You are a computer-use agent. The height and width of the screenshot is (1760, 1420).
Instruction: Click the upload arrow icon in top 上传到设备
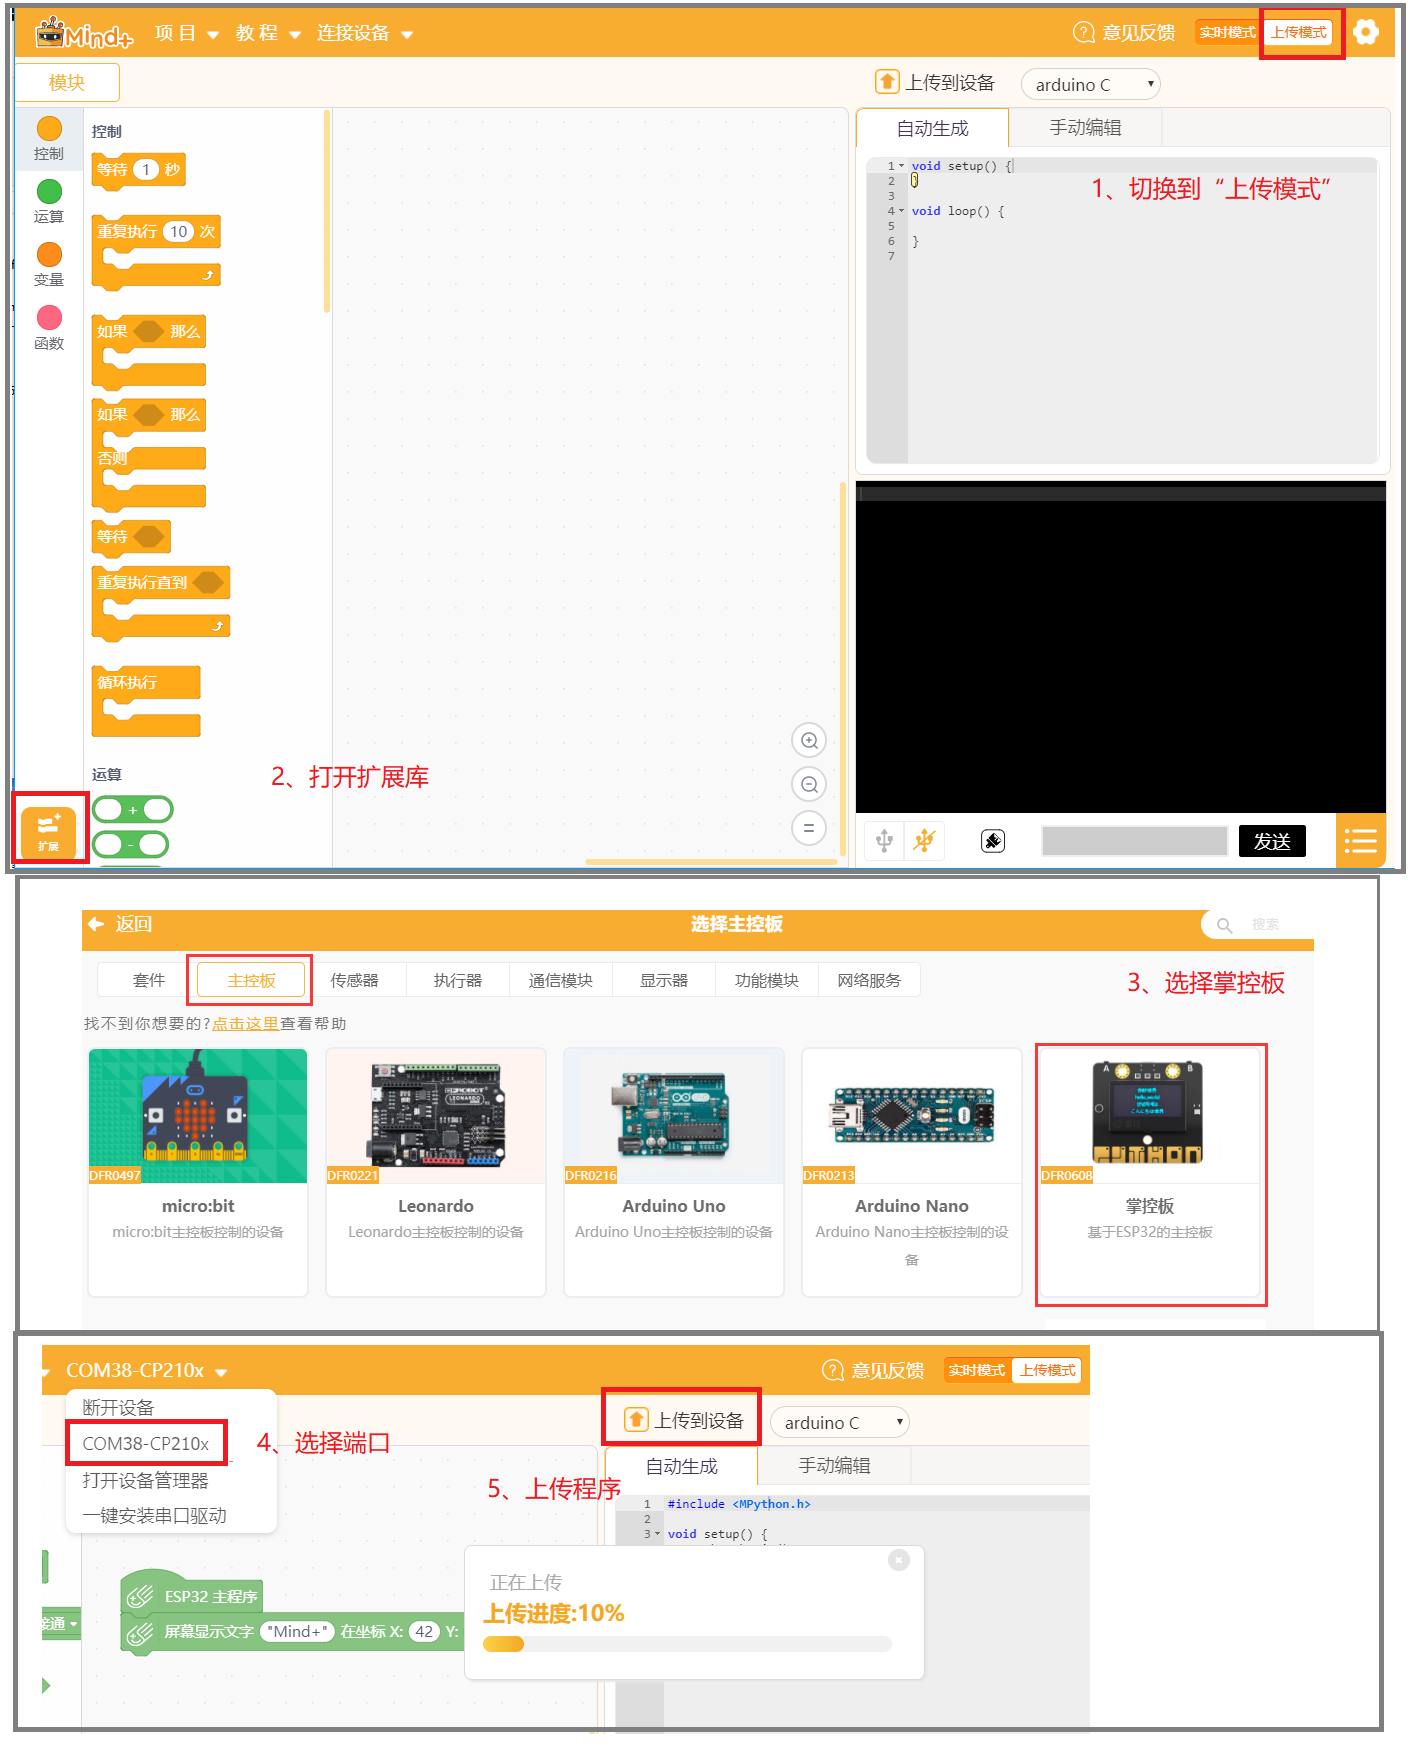coord(887,82)
